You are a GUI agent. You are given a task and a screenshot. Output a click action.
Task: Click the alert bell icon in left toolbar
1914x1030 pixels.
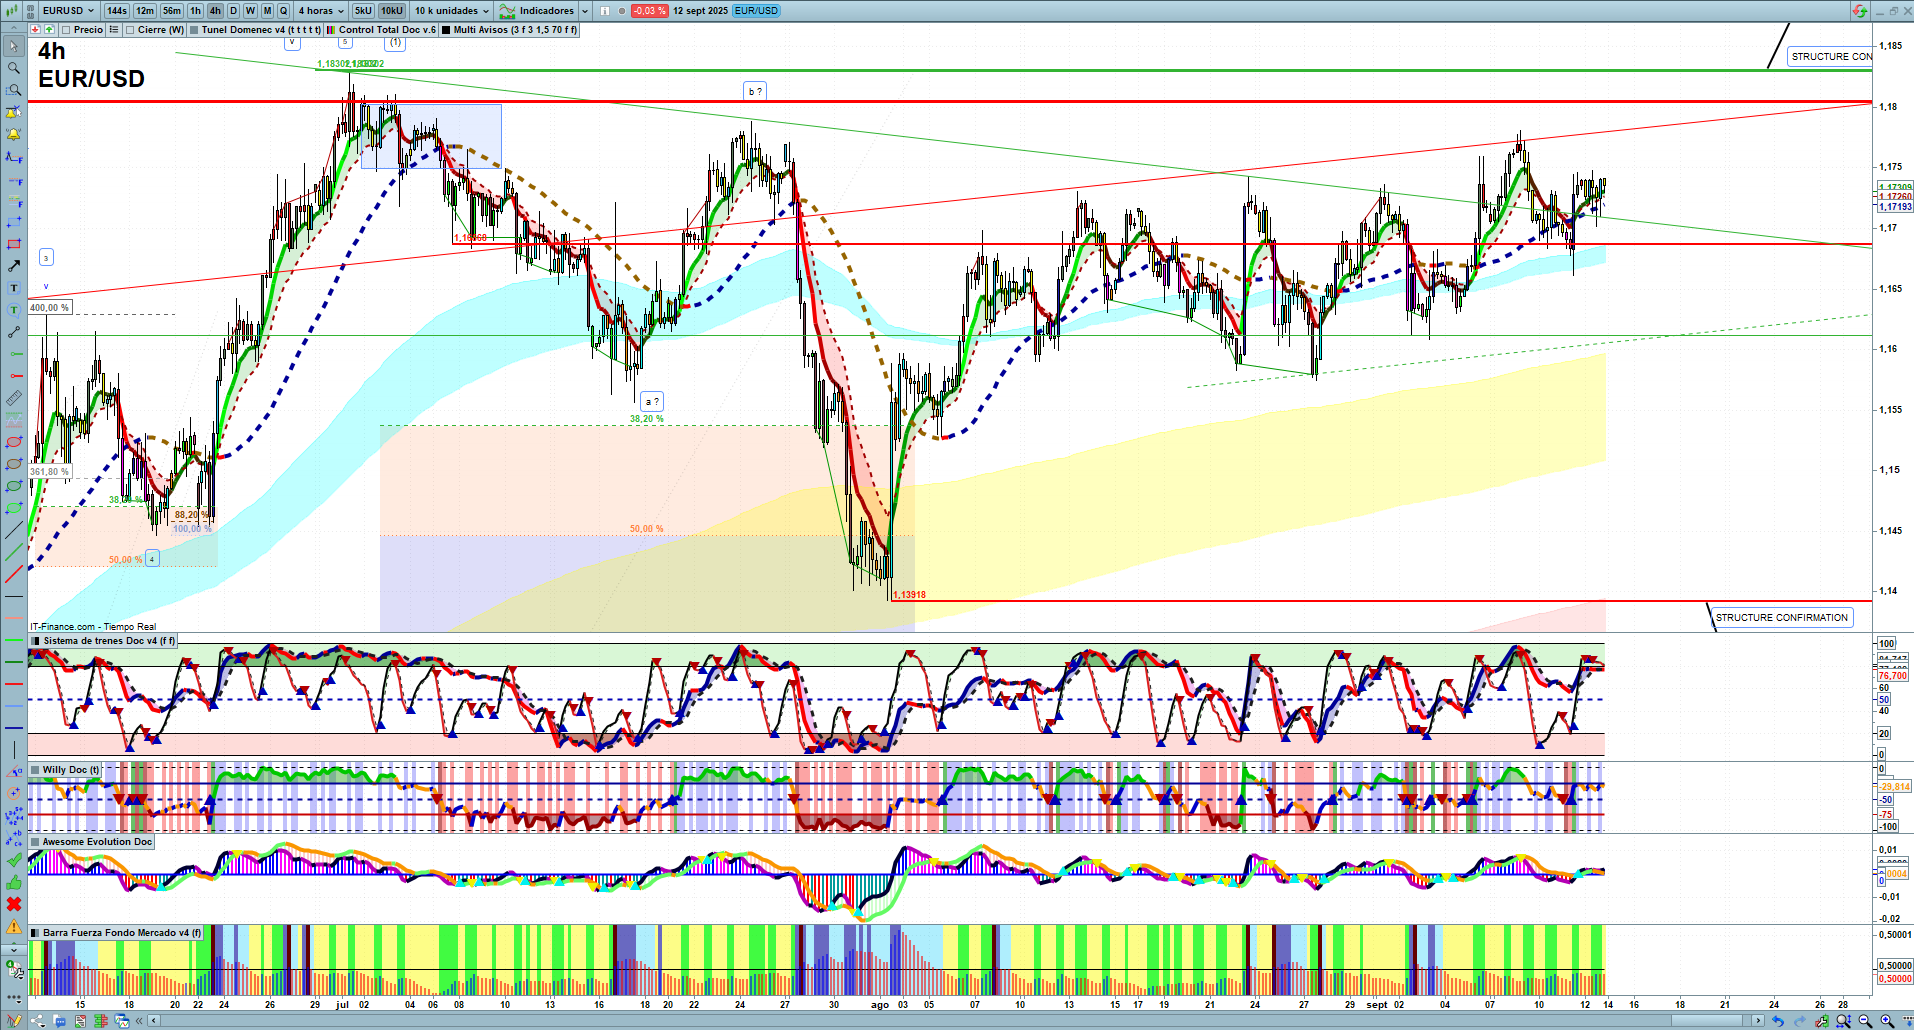(x=14, y=134)
